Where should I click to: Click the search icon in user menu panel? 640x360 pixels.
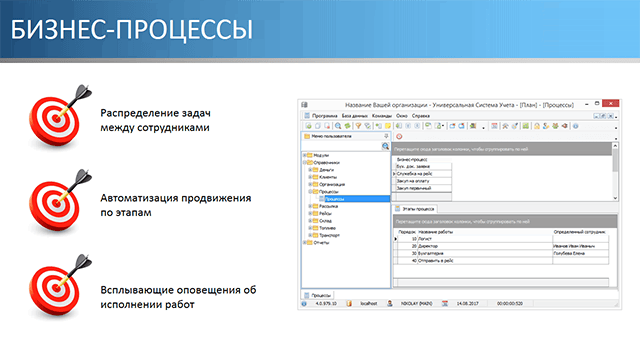[x=385, y=146]
